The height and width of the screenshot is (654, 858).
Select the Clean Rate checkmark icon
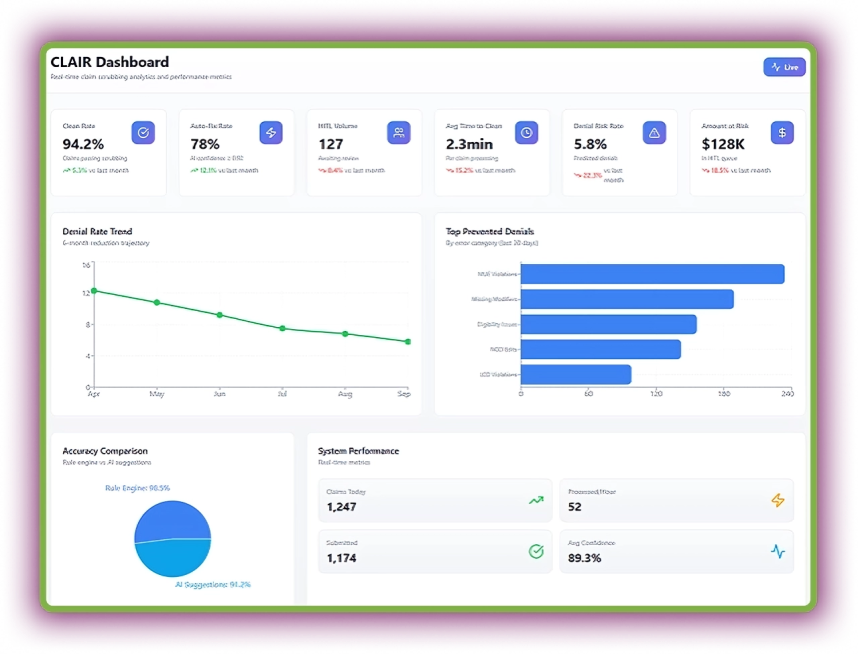click(142, 132)
